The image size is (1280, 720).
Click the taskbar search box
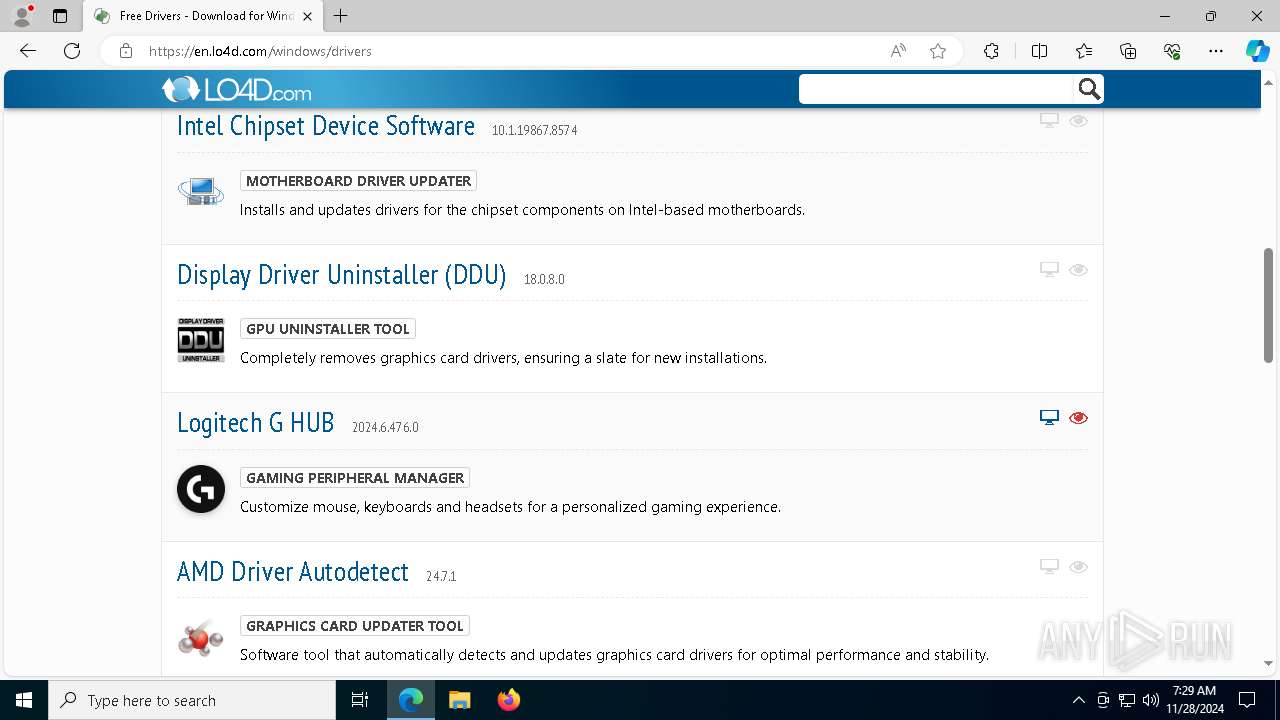(192, 700)
